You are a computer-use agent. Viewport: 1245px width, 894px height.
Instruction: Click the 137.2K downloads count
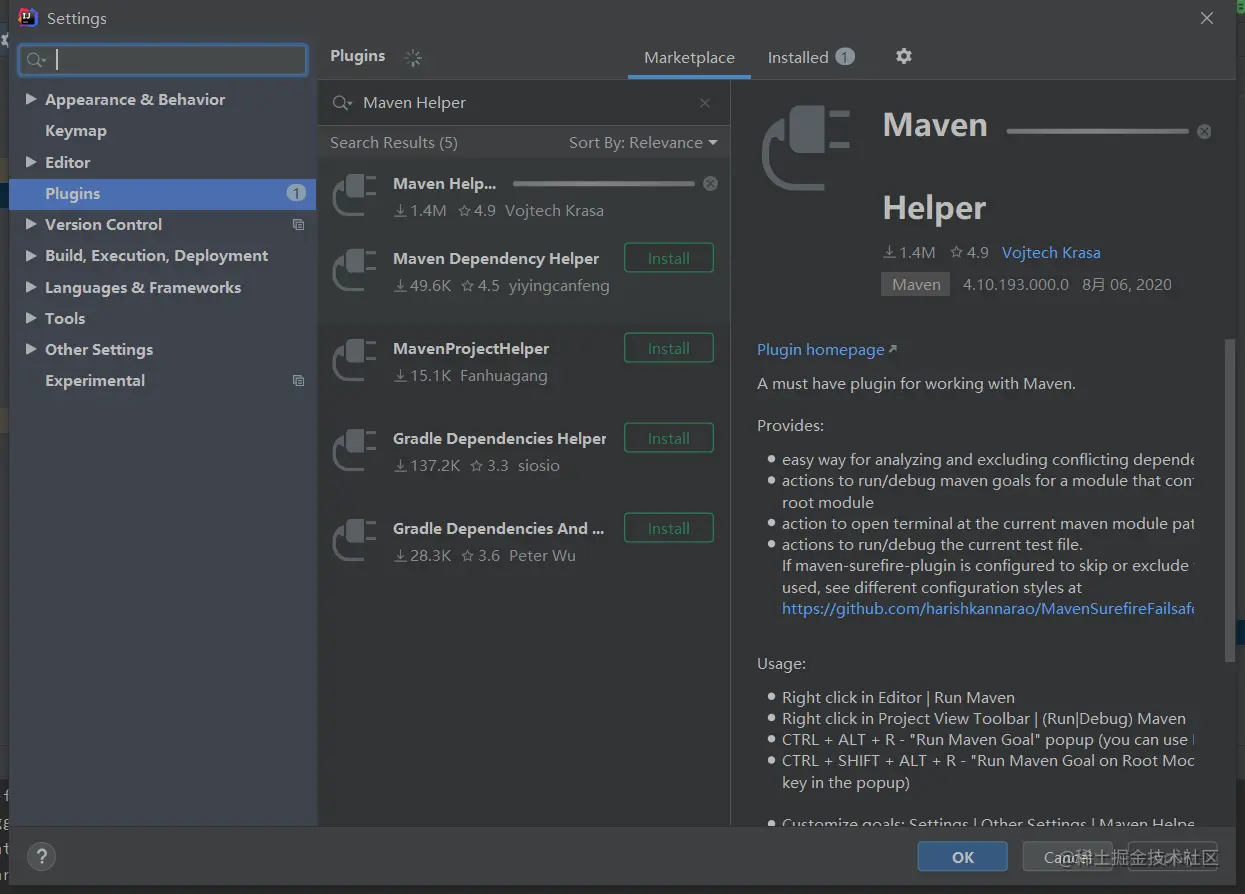(x=427, y=466)
